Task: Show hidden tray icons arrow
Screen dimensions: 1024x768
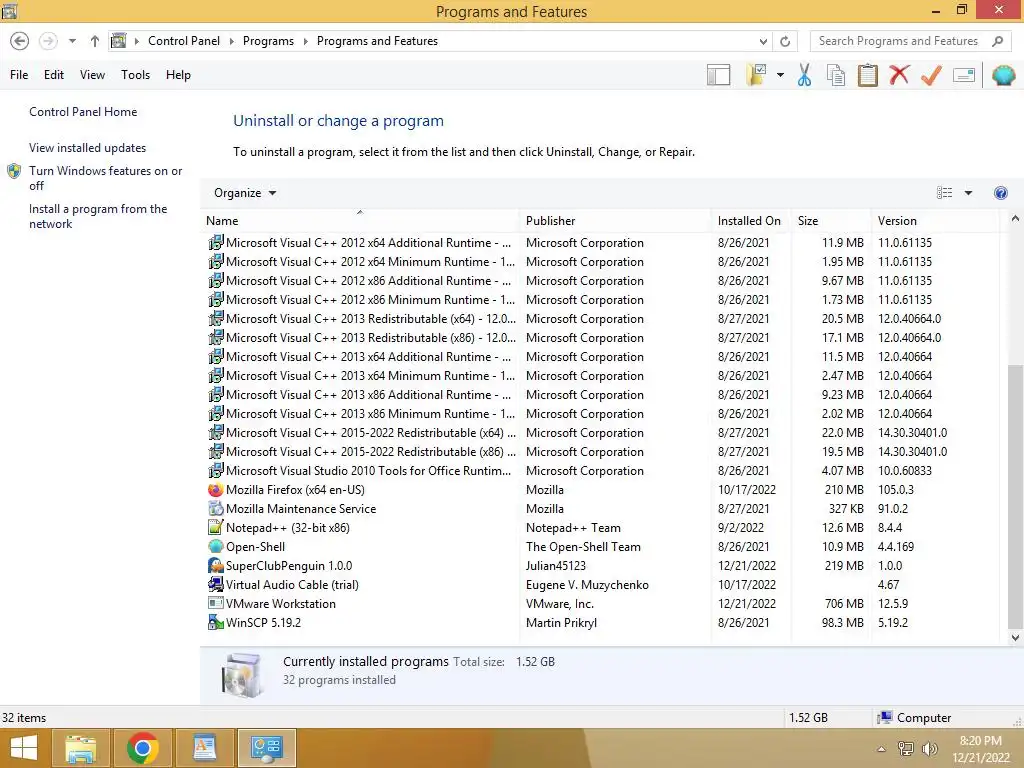Action: click(881, 749)
